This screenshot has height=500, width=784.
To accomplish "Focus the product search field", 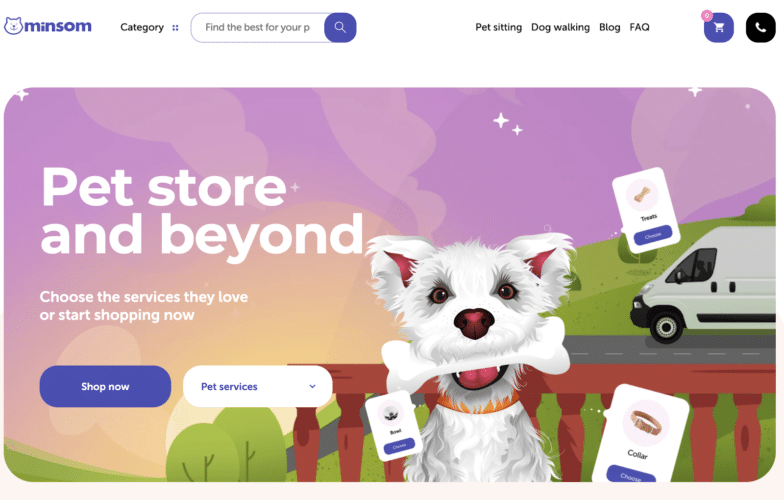I will click(x=258, y=28).
